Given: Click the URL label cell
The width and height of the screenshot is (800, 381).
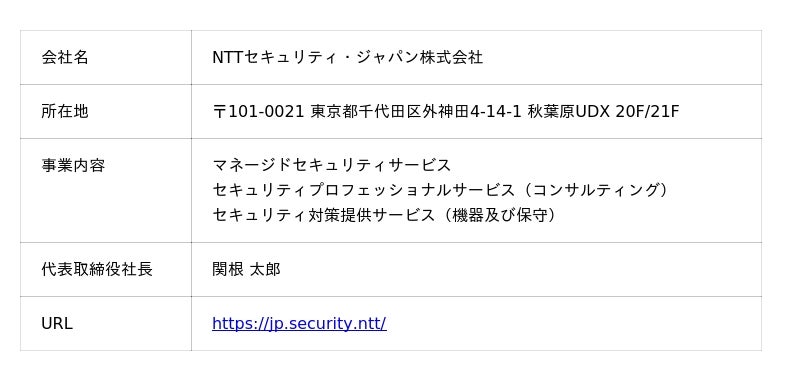Looking at the screenshot, I should coord(106,323).
